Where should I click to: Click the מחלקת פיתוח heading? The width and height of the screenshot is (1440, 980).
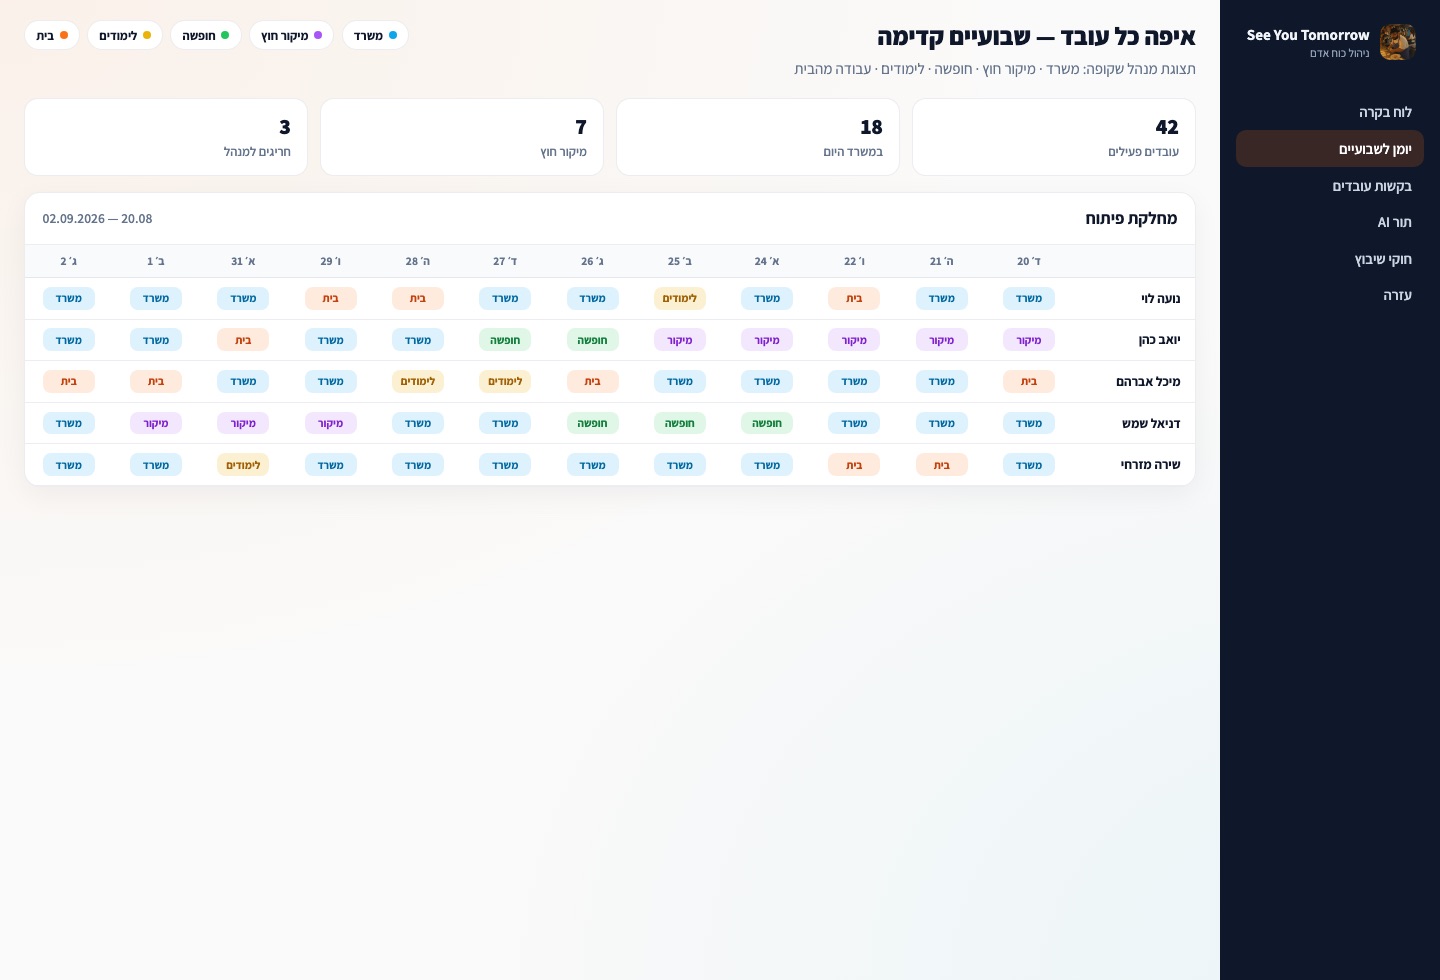pos(1131,218)
